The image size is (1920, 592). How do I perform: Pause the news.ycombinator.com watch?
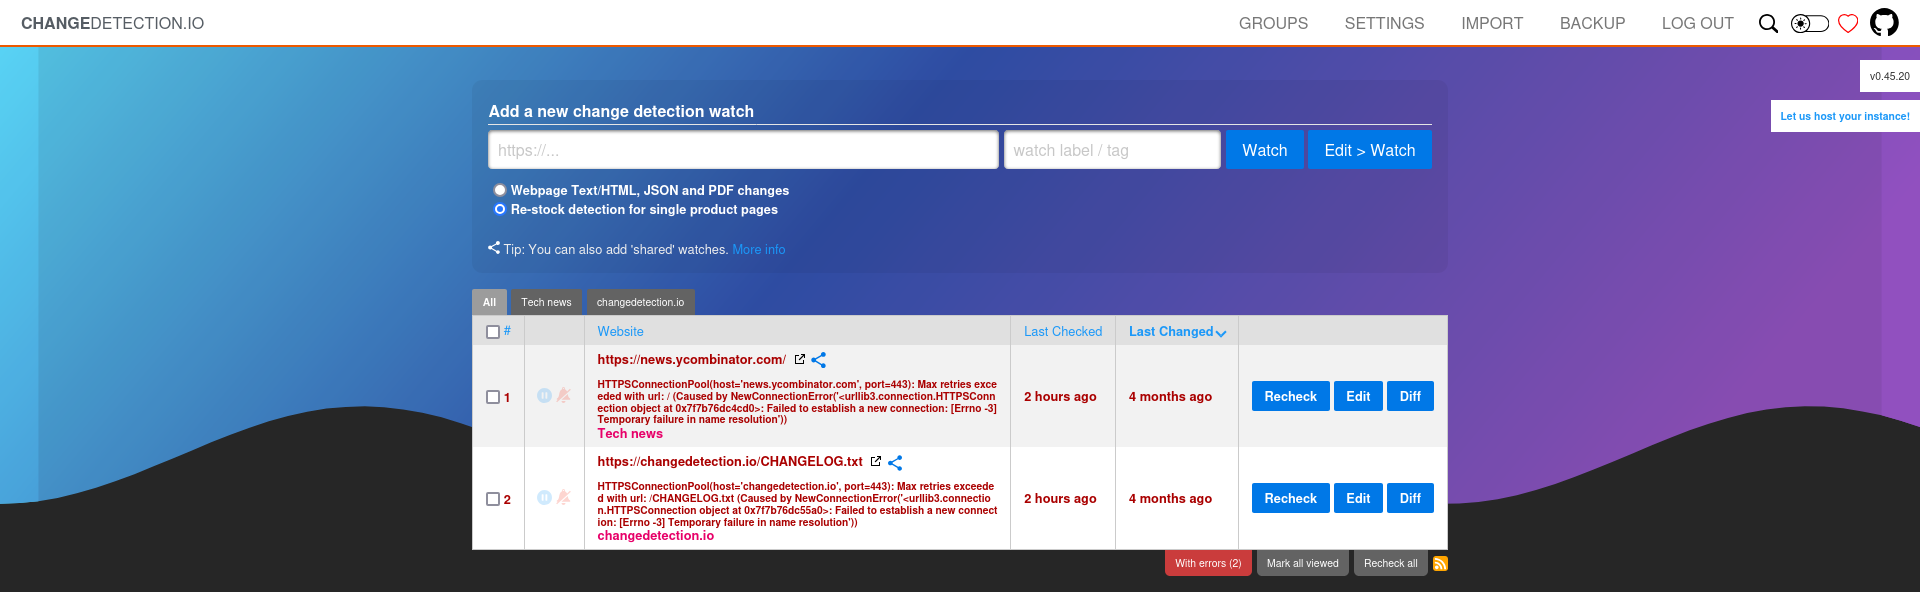coord(544,395)
